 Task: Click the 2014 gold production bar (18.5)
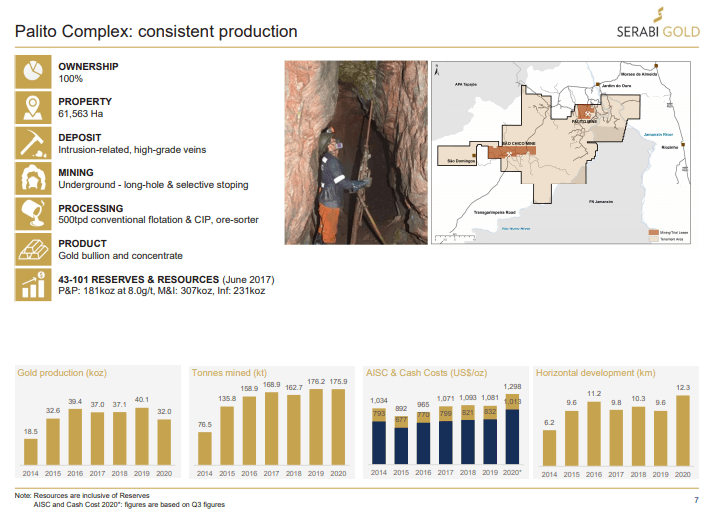pos(31,452)
